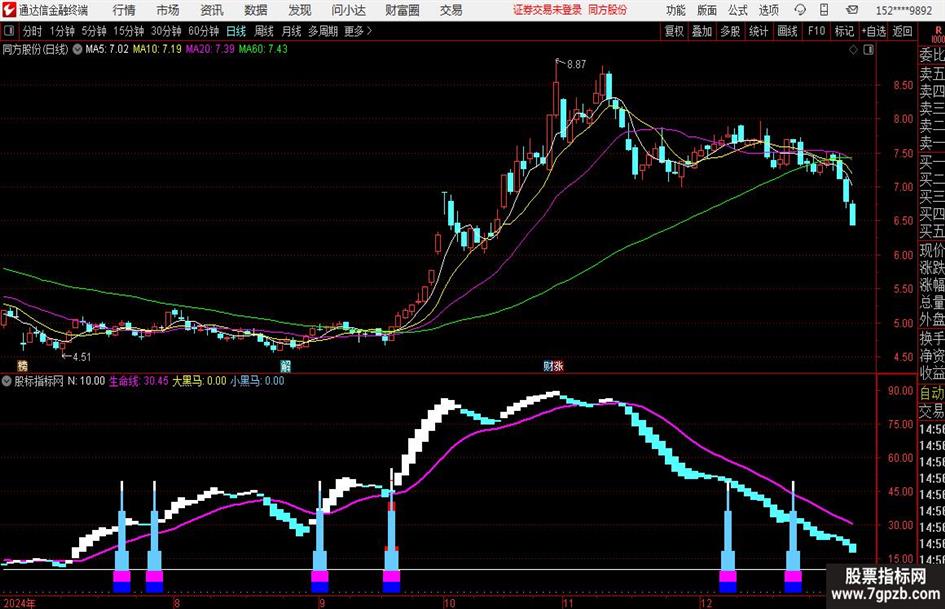This screenshot has height=609, width=945.
Task: Click the 8.87 high price label
Action: tap(576, 65)
